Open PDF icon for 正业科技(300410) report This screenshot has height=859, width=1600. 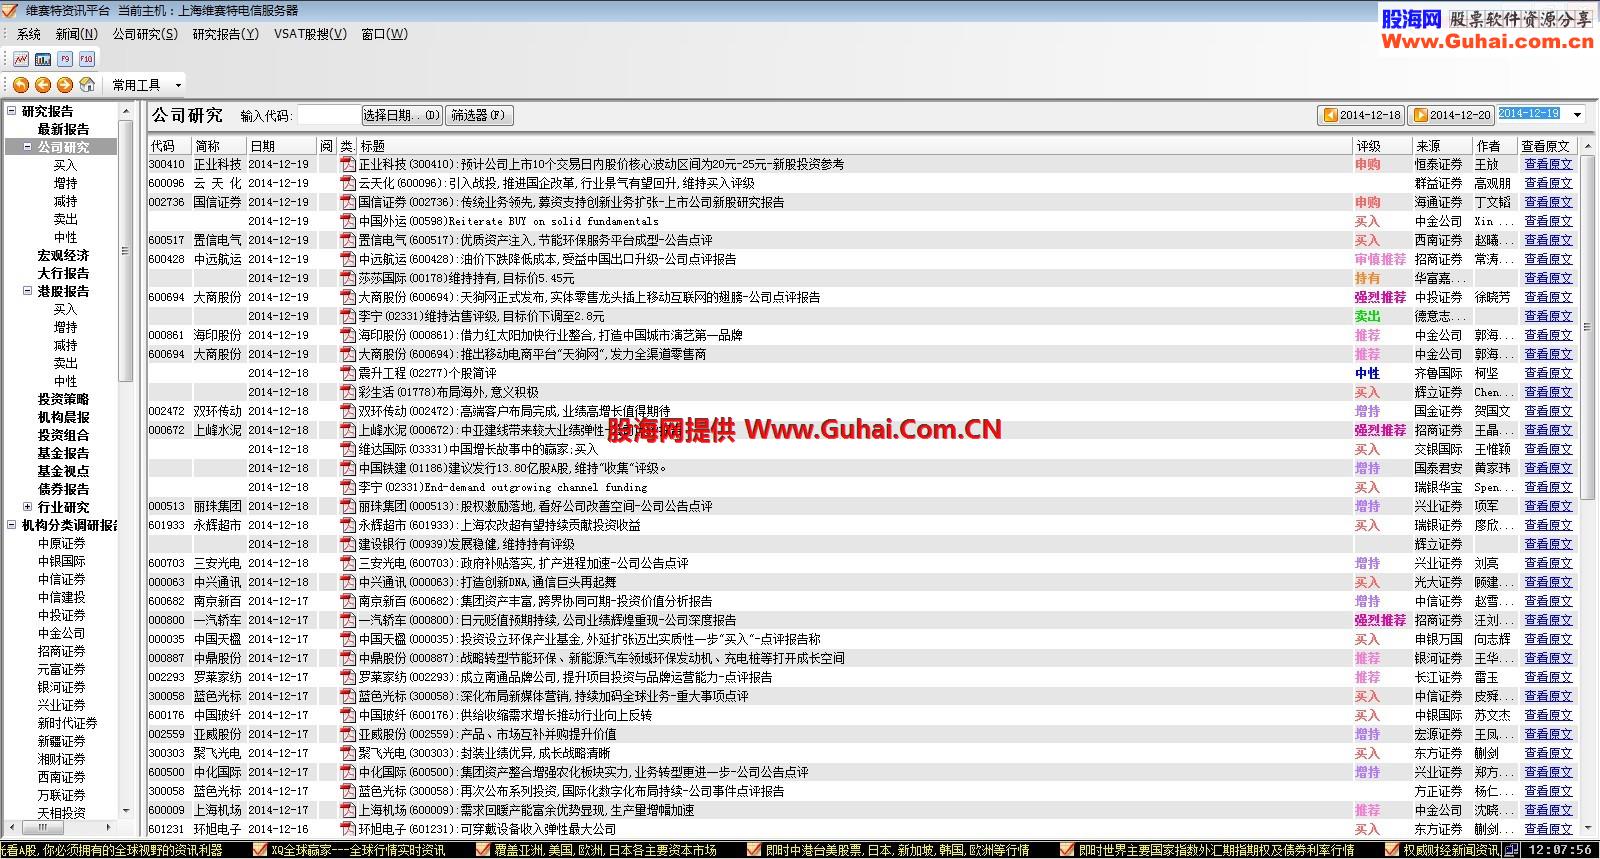[348, 164]
